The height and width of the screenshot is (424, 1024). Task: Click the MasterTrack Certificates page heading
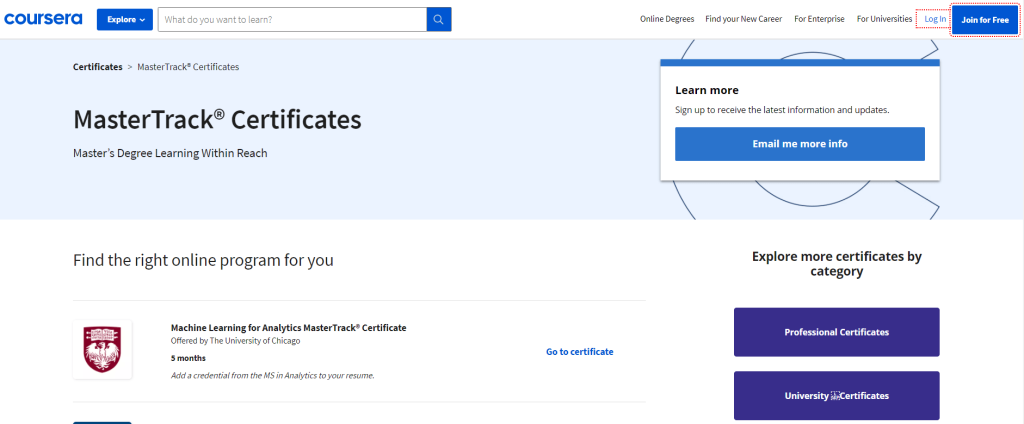(x=217, y=120)
